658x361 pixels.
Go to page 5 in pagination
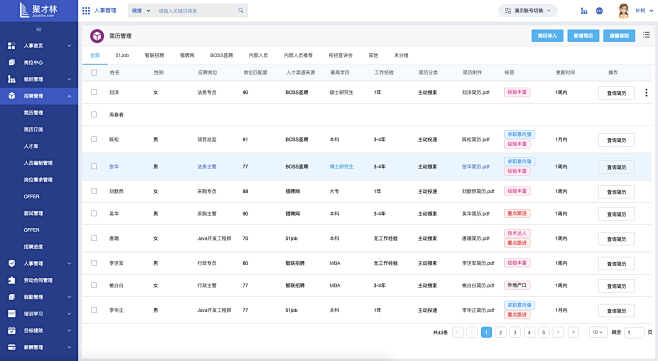tap(543, 332)
